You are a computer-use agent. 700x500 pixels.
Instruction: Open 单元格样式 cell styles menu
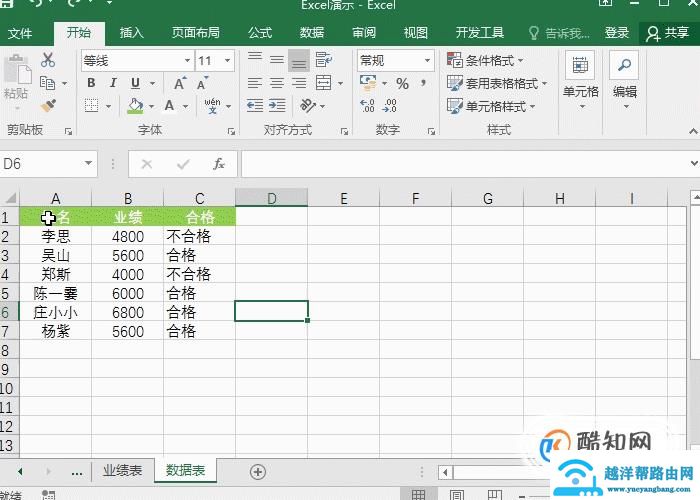click(491, 106)
